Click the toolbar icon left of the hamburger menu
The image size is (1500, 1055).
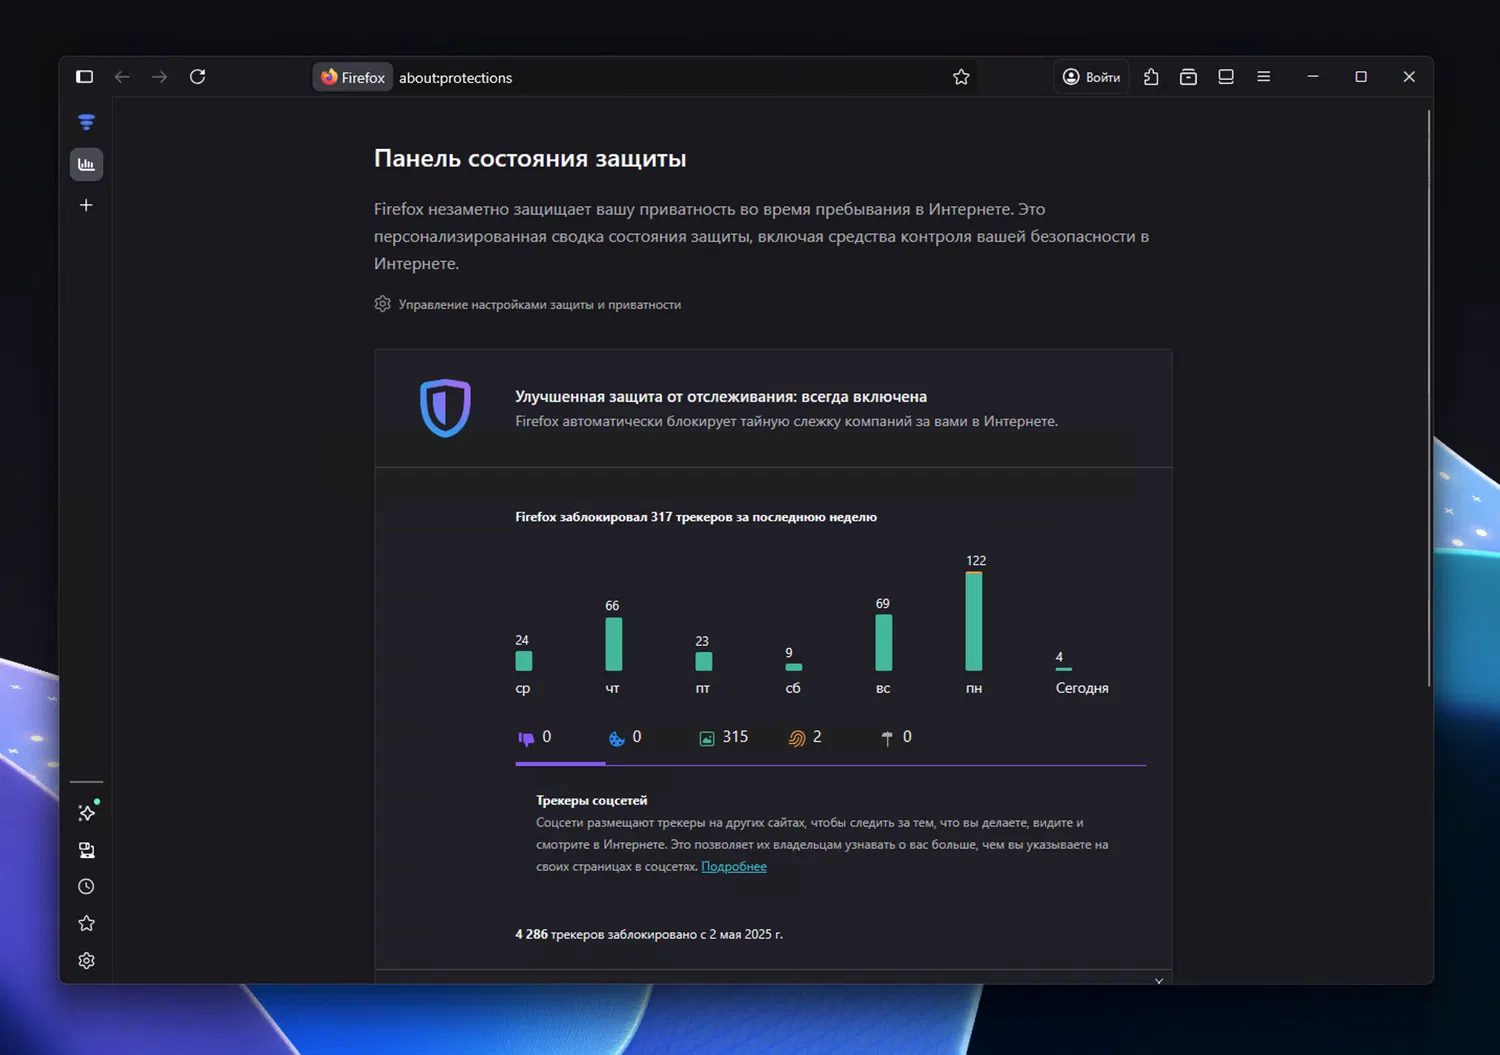[x=1226, y=77]
